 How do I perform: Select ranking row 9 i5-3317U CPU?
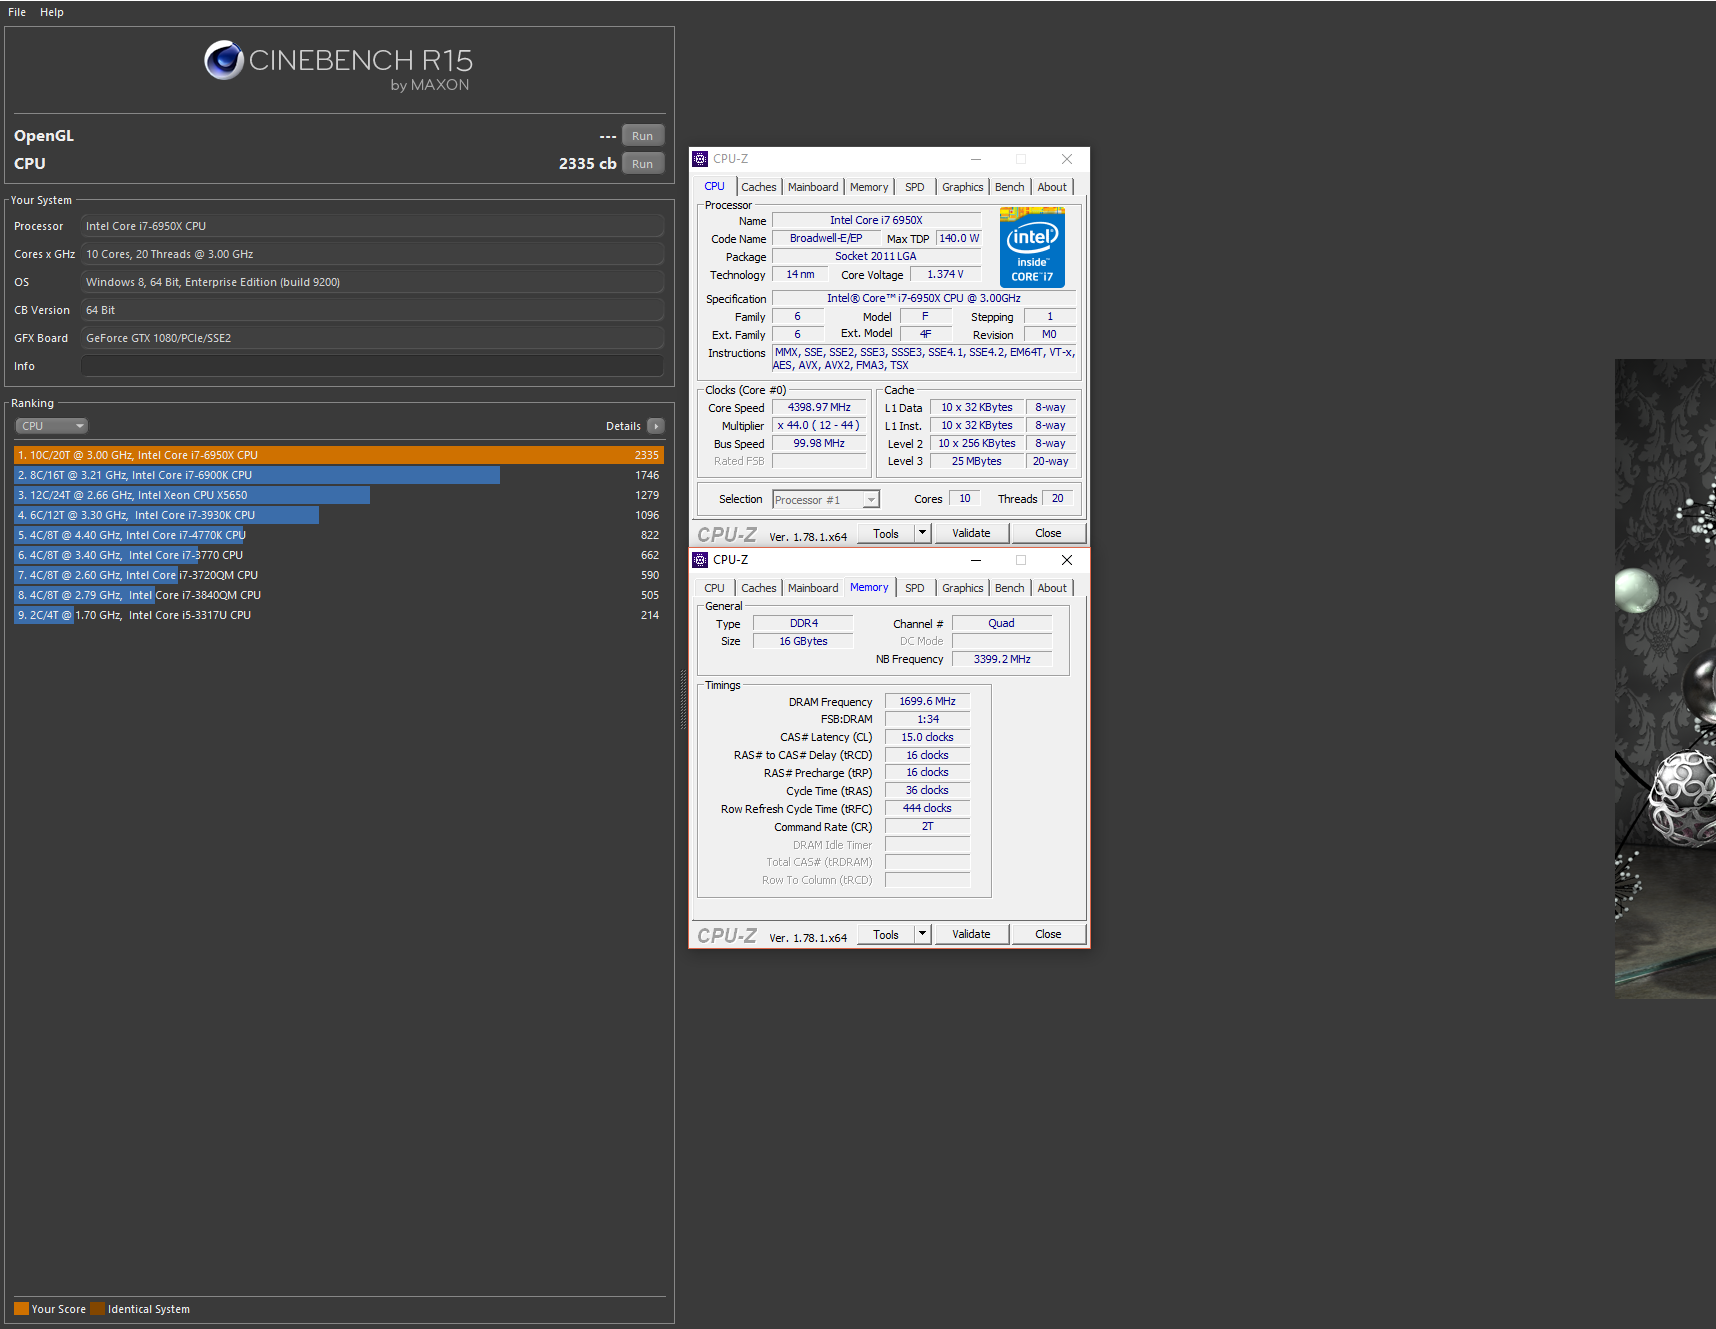[339, 615]
